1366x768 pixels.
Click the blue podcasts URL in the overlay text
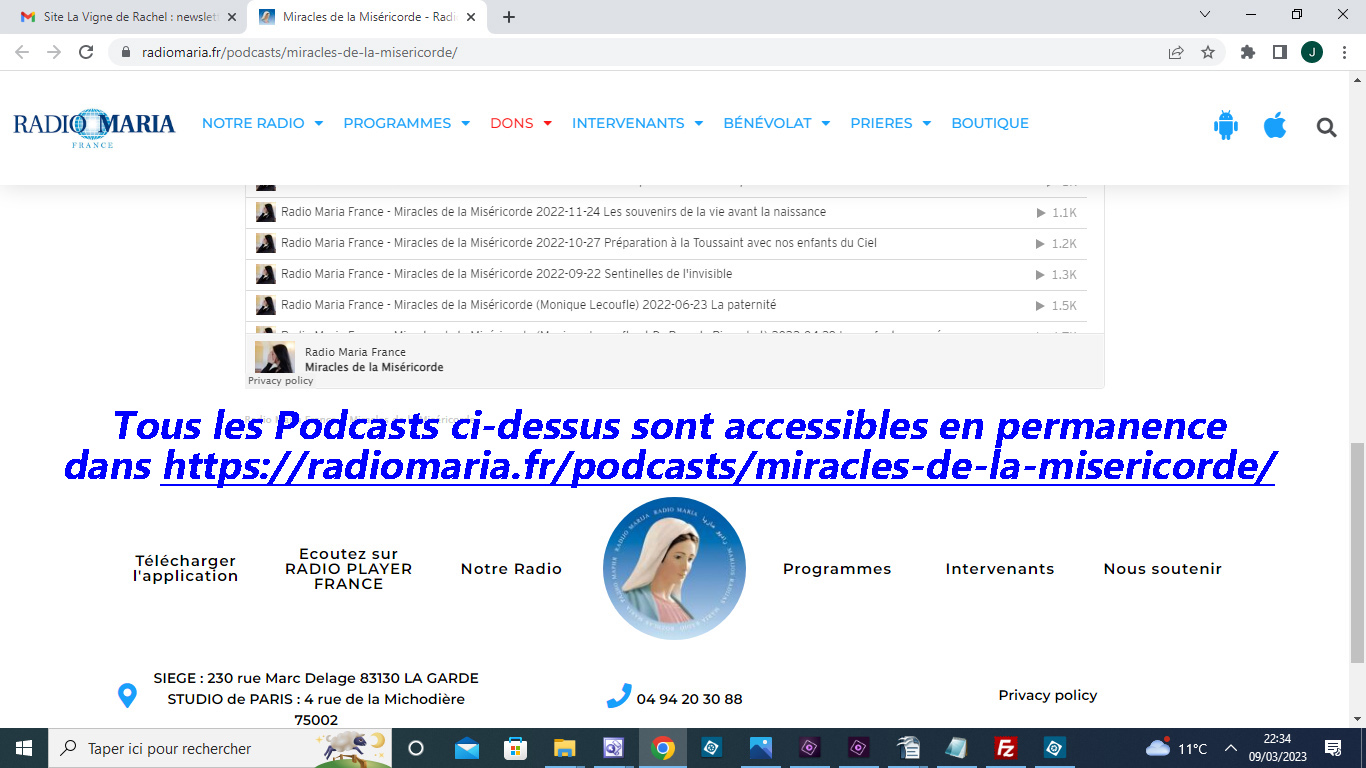pos(718,465)
